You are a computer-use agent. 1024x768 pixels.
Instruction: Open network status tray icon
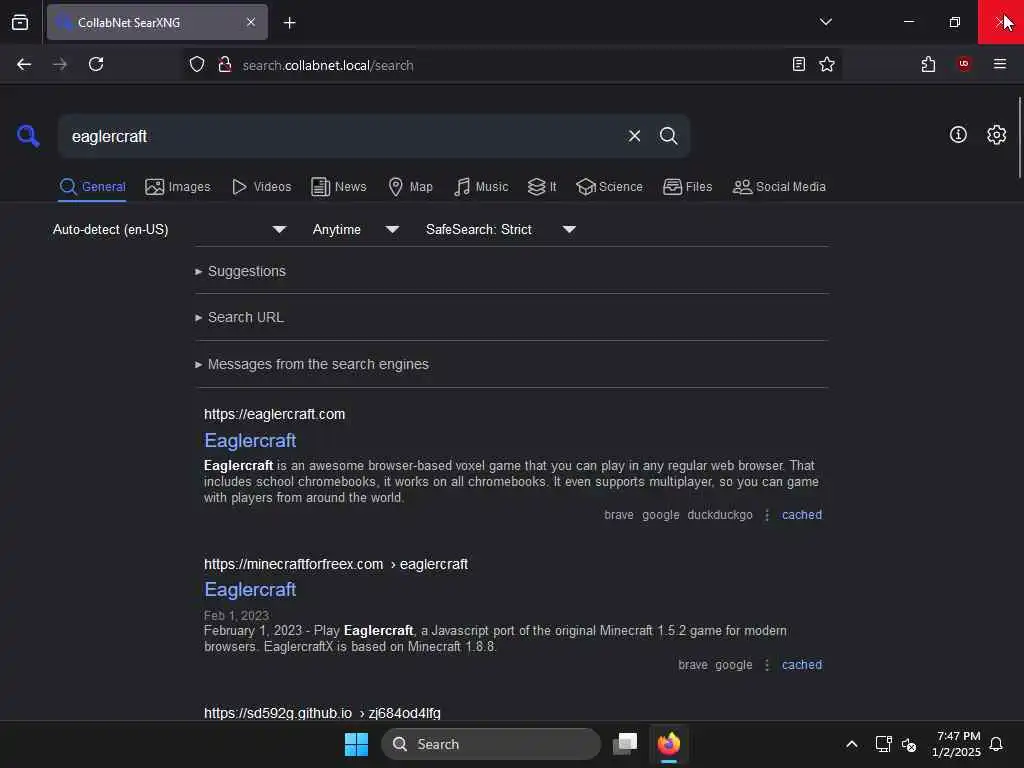coord(883,744)
